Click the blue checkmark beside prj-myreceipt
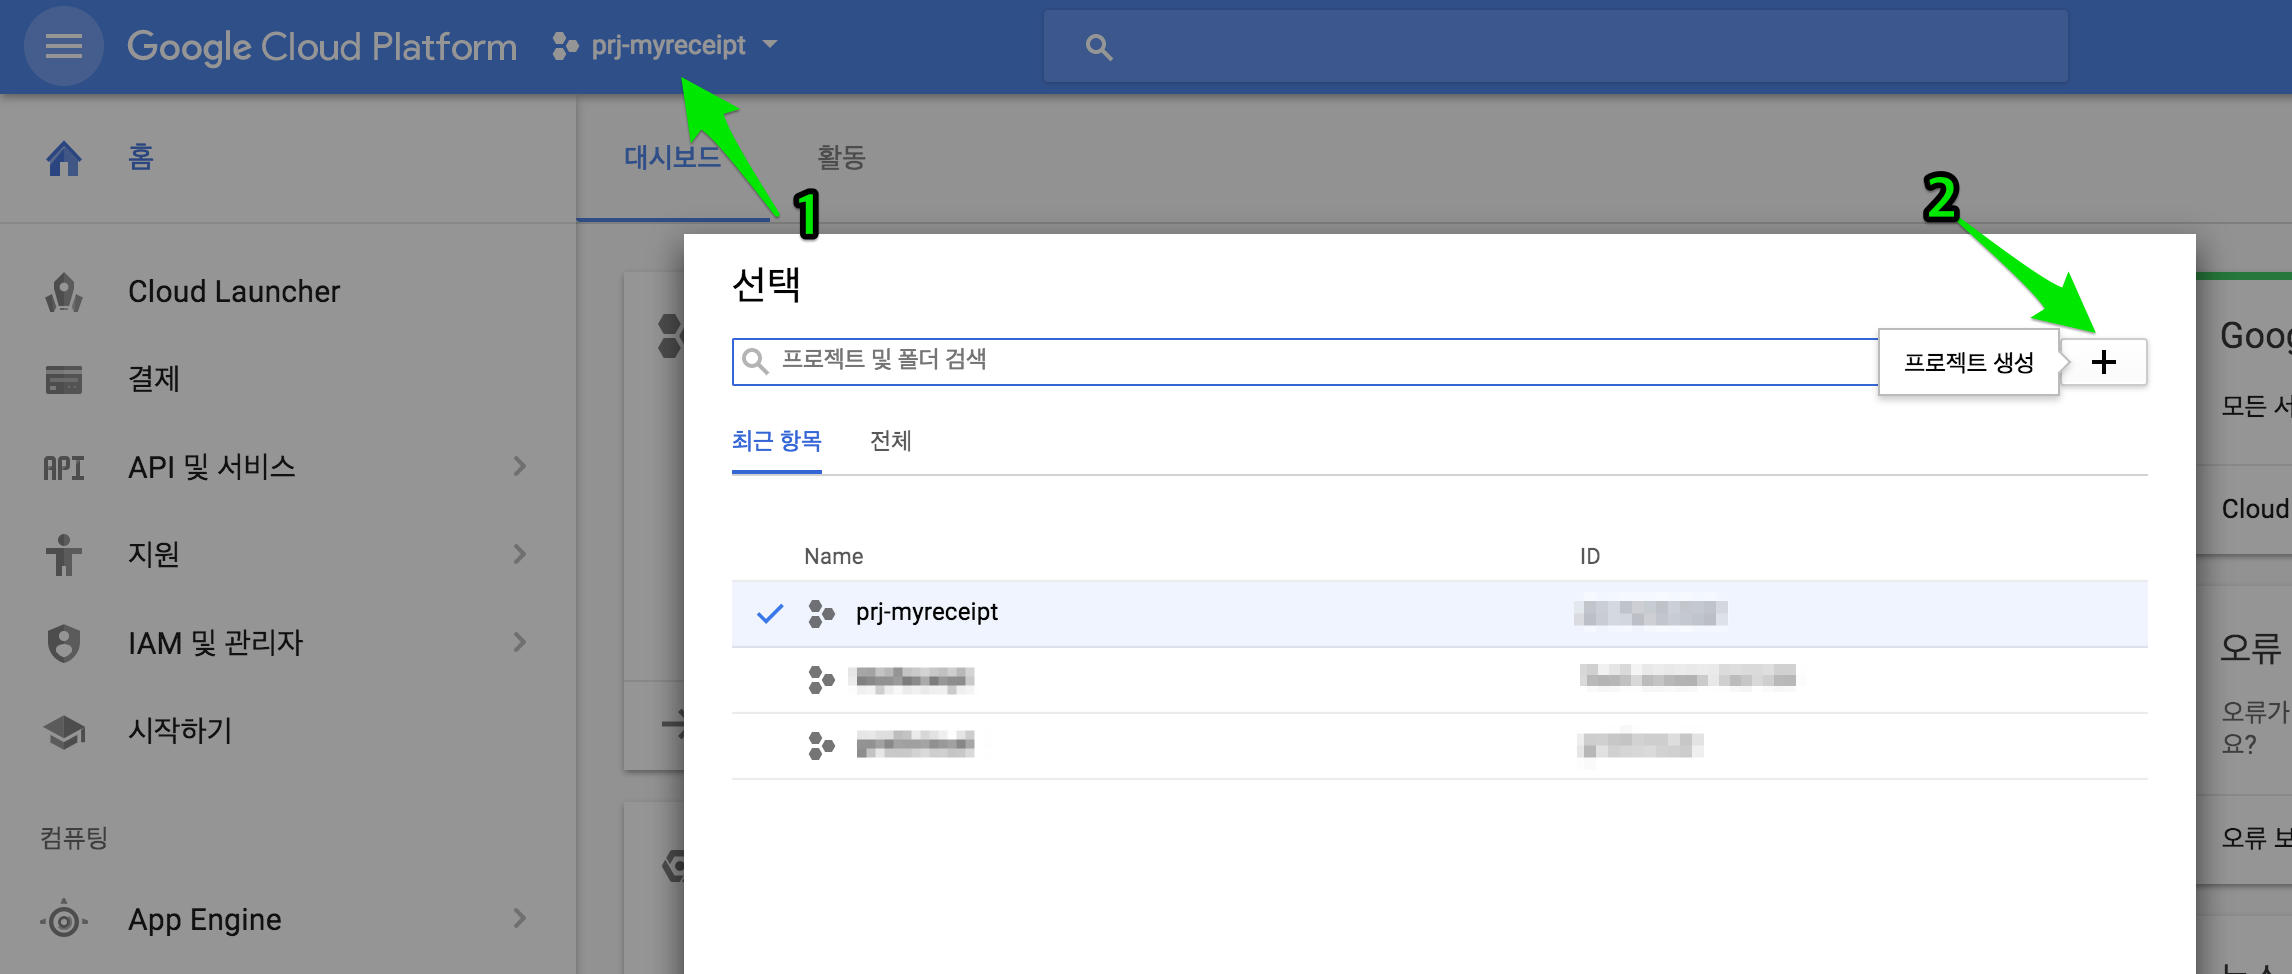Image resolution: width=2292 pixels, height=974 pixels. pyautogui.click(x=769, y=613)
